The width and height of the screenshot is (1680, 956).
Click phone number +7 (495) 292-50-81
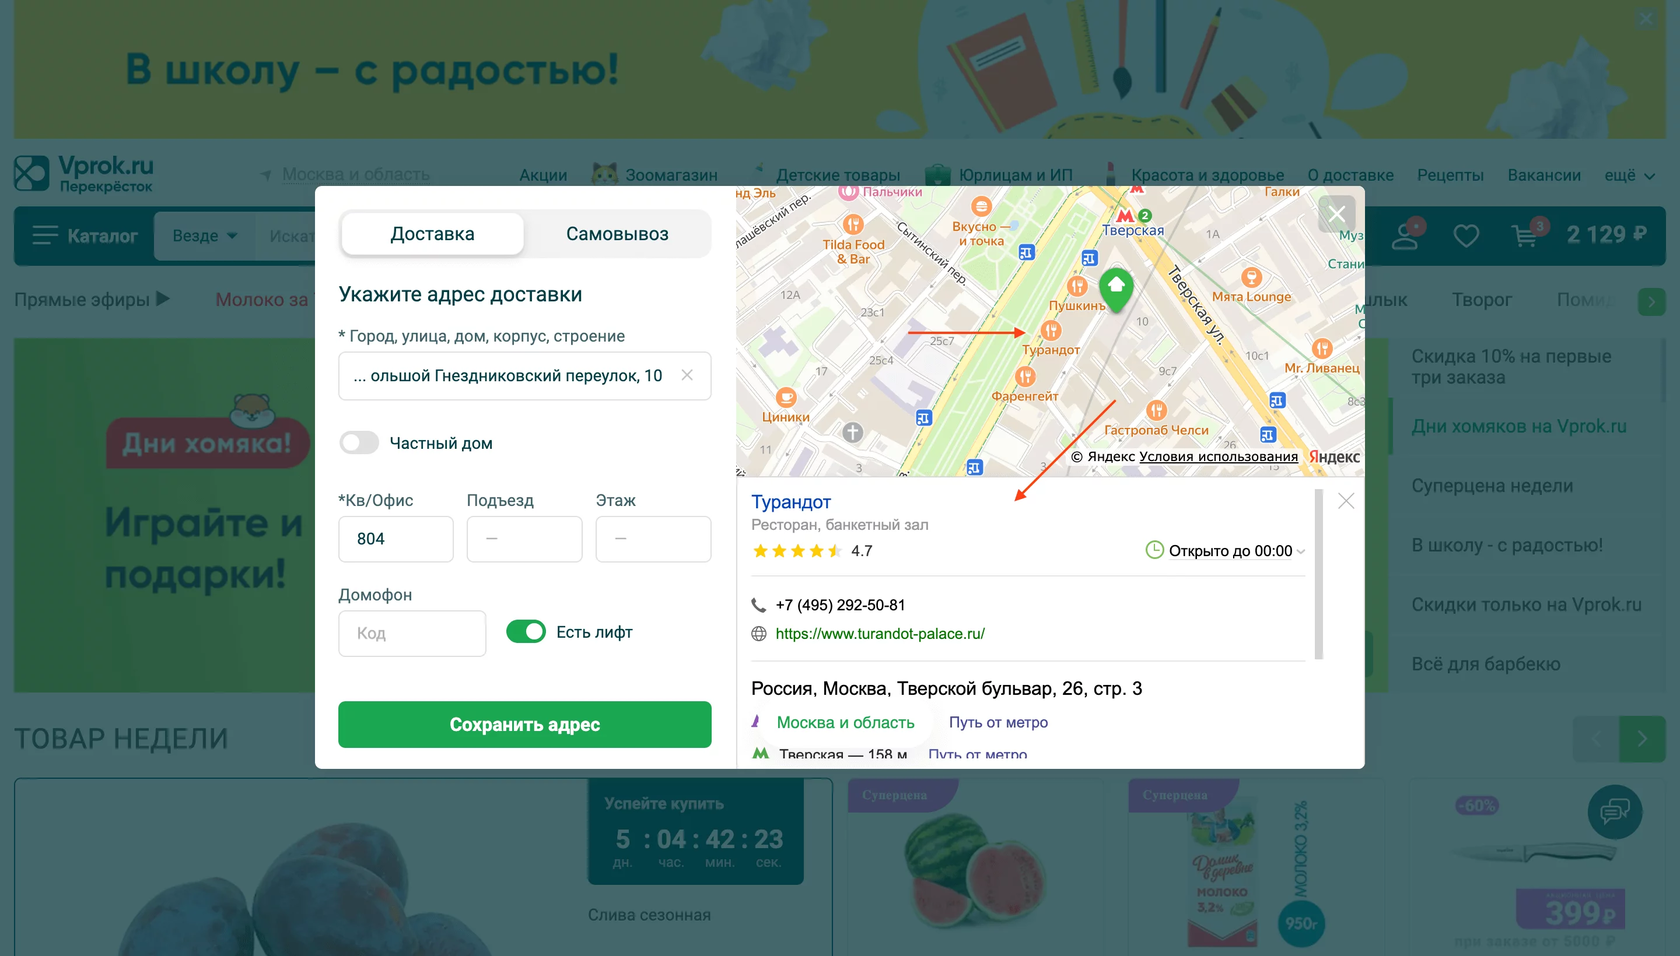click(840, 605)
